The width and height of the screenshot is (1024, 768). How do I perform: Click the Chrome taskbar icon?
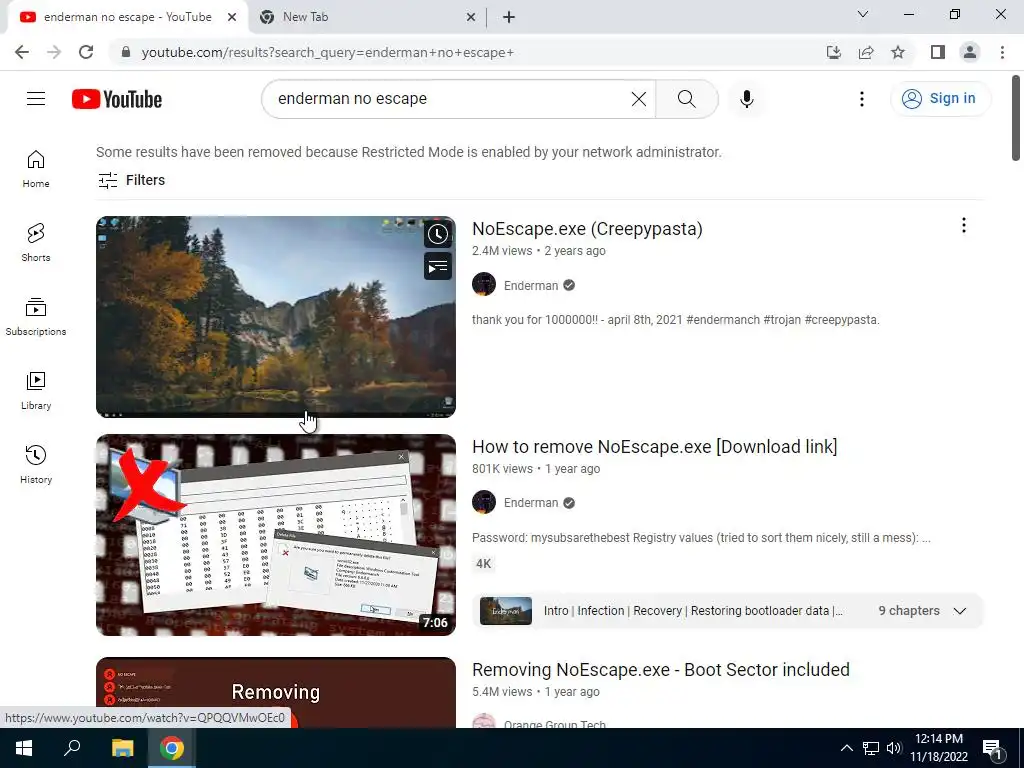click(x=172, y=748)
